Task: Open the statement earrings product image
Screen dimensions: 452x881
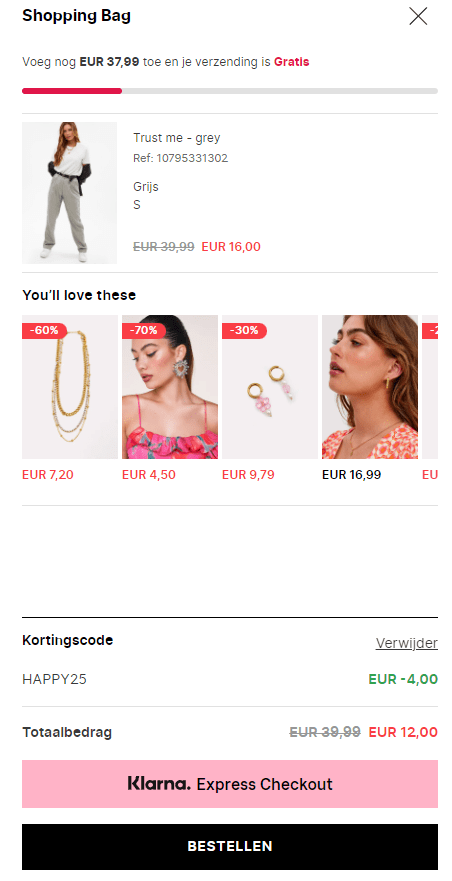Action: [x=170, y=387]
